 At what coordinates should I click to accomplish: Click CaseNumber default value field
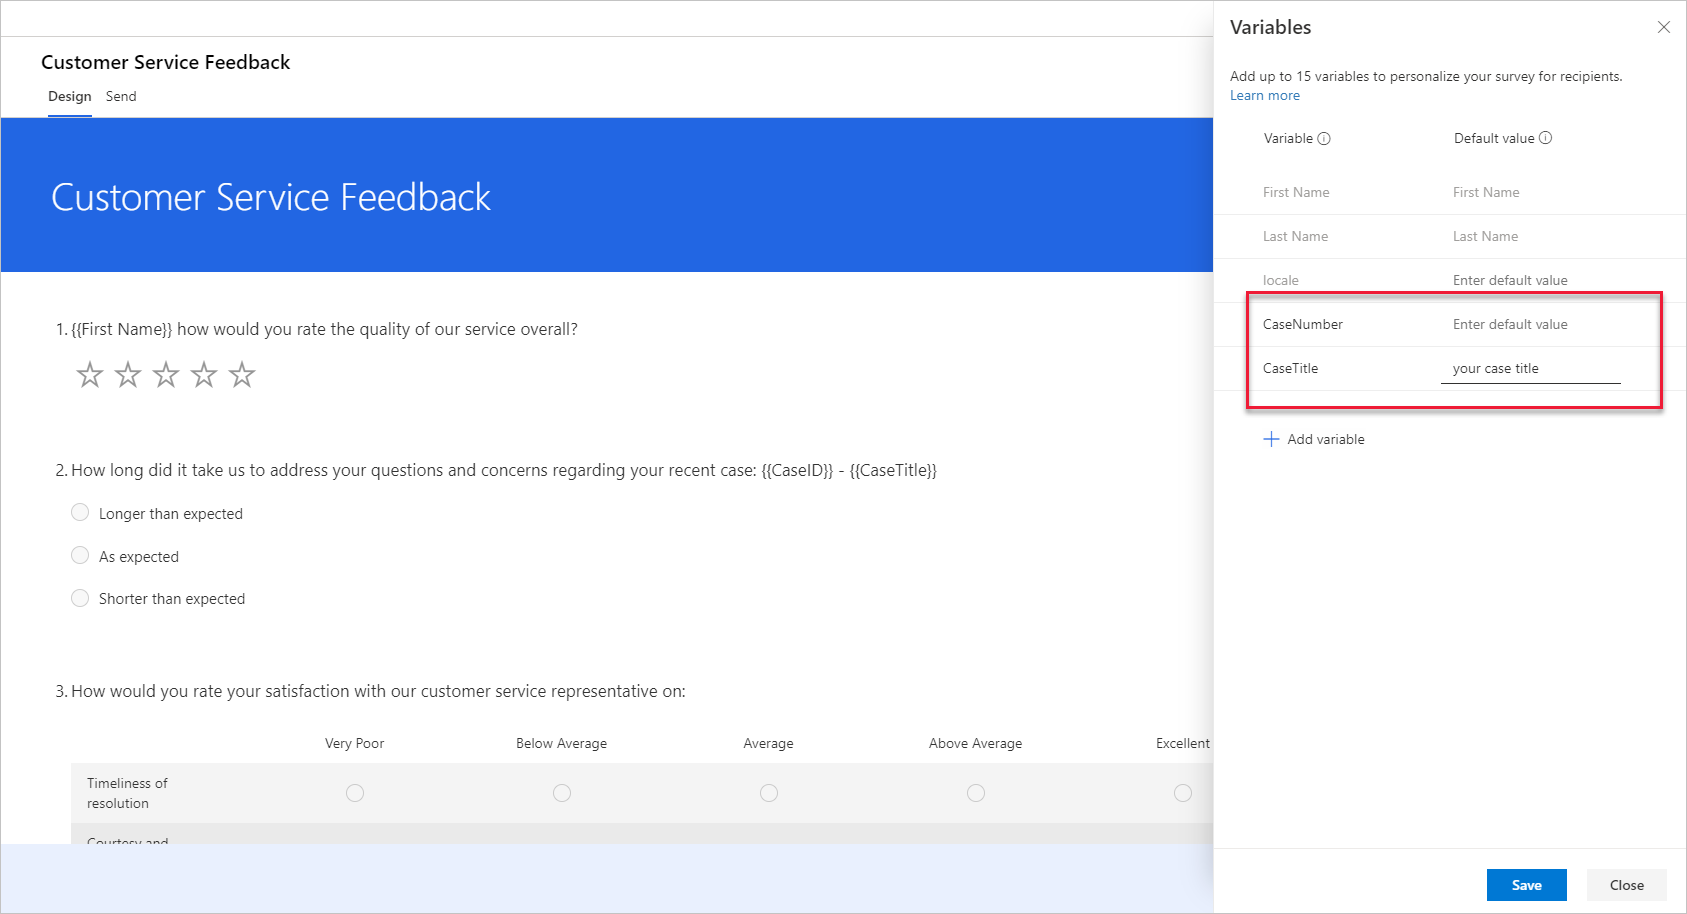click(x=1530, y=324)
